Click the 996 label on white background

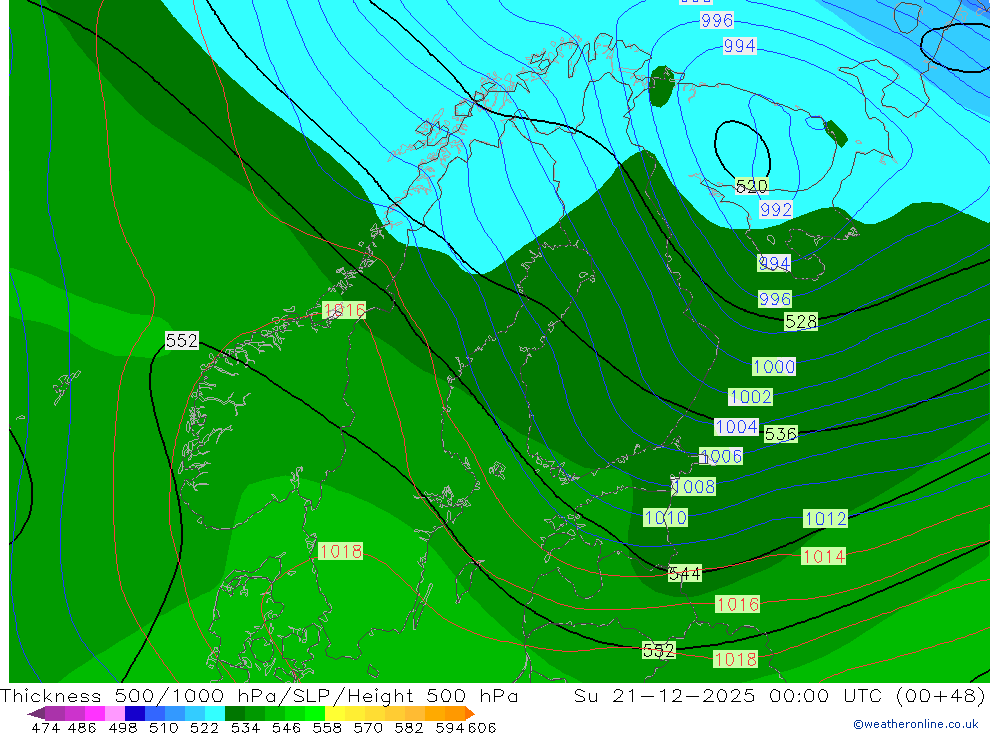pos(716,20)
